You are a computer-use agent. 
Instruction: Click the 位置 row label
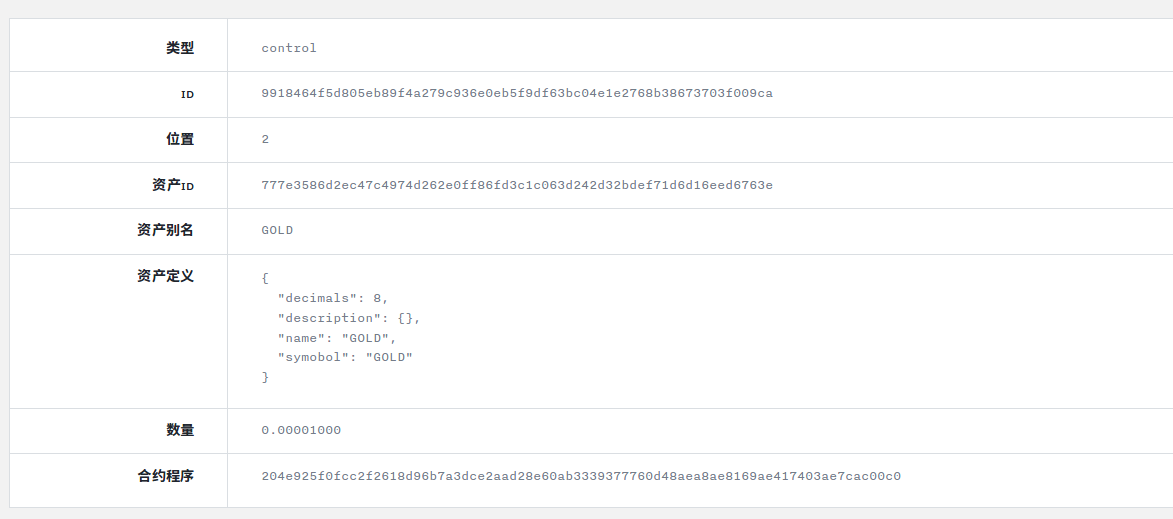pos(180,139)
